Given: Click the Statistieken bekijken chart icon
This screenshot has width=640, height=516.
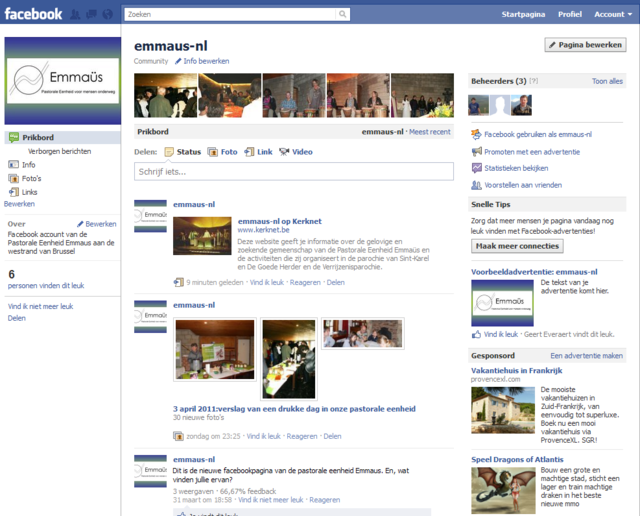Looking at the screenshot, I should [476, 168].
